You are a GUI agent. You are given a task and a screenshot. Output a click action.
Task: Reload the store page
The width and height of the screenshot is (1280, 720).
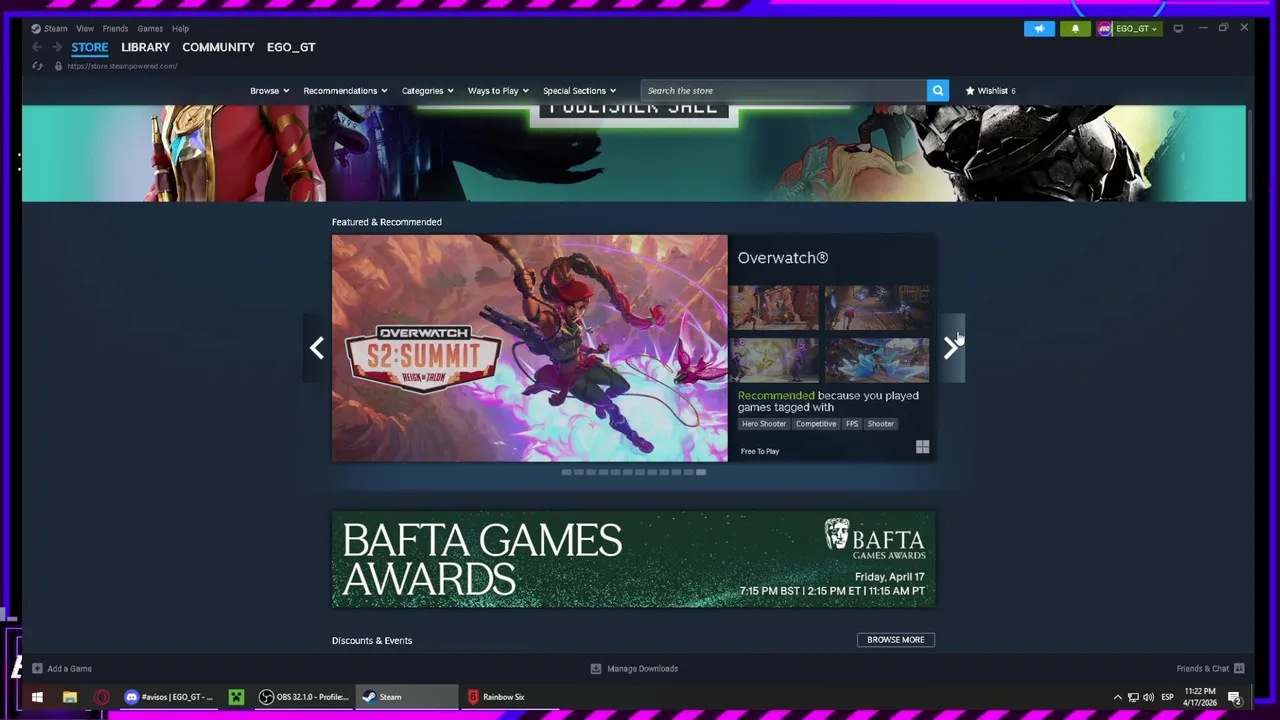click(x=37, y=66)
